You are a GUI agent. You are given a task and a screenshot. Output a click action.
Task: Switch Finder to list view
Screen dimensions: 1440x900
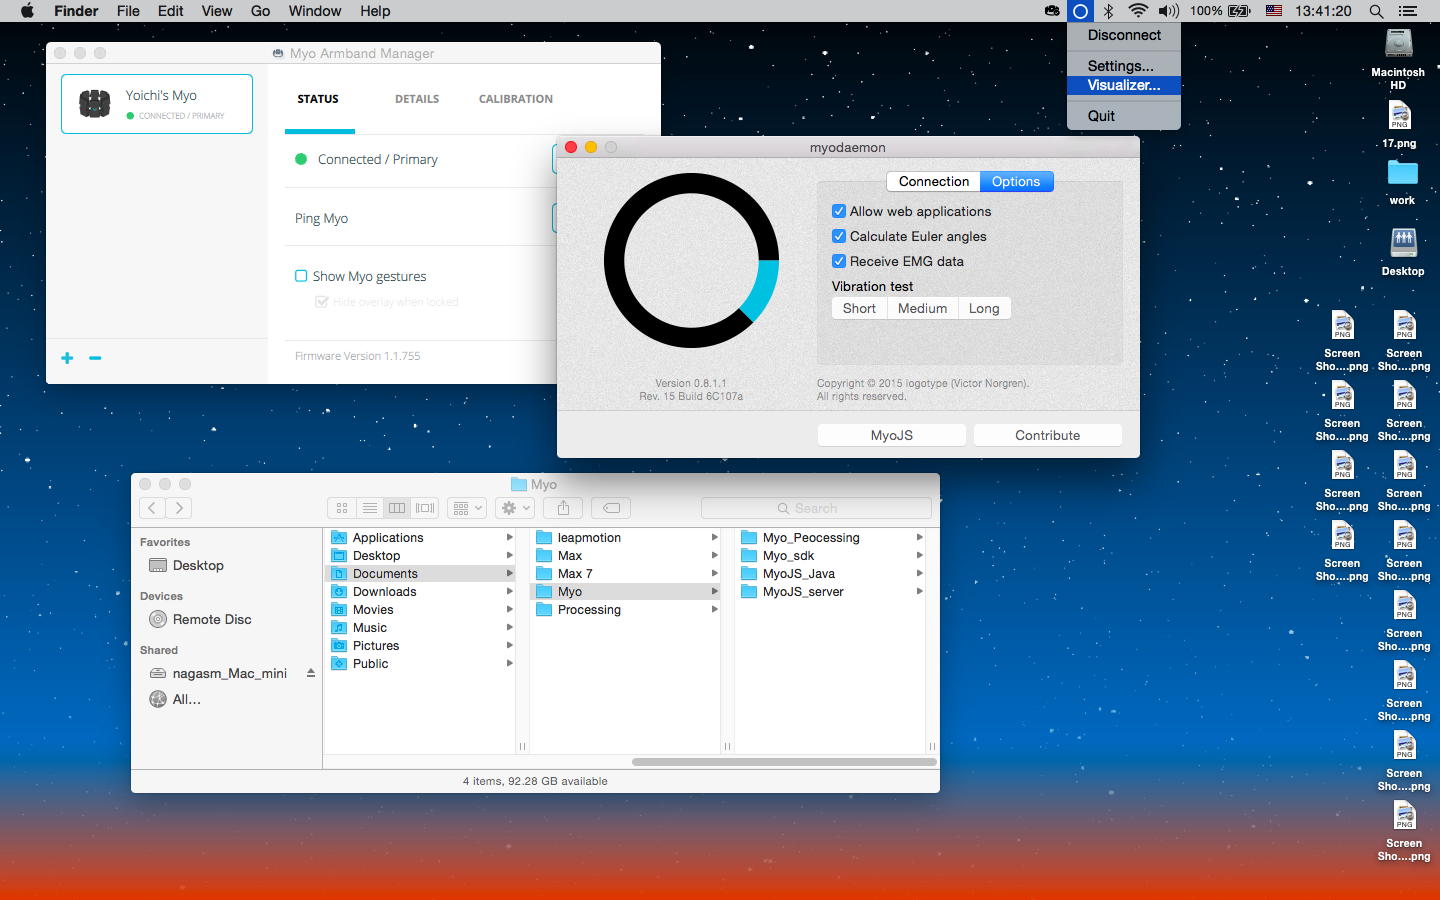click(x=369, y=508)
